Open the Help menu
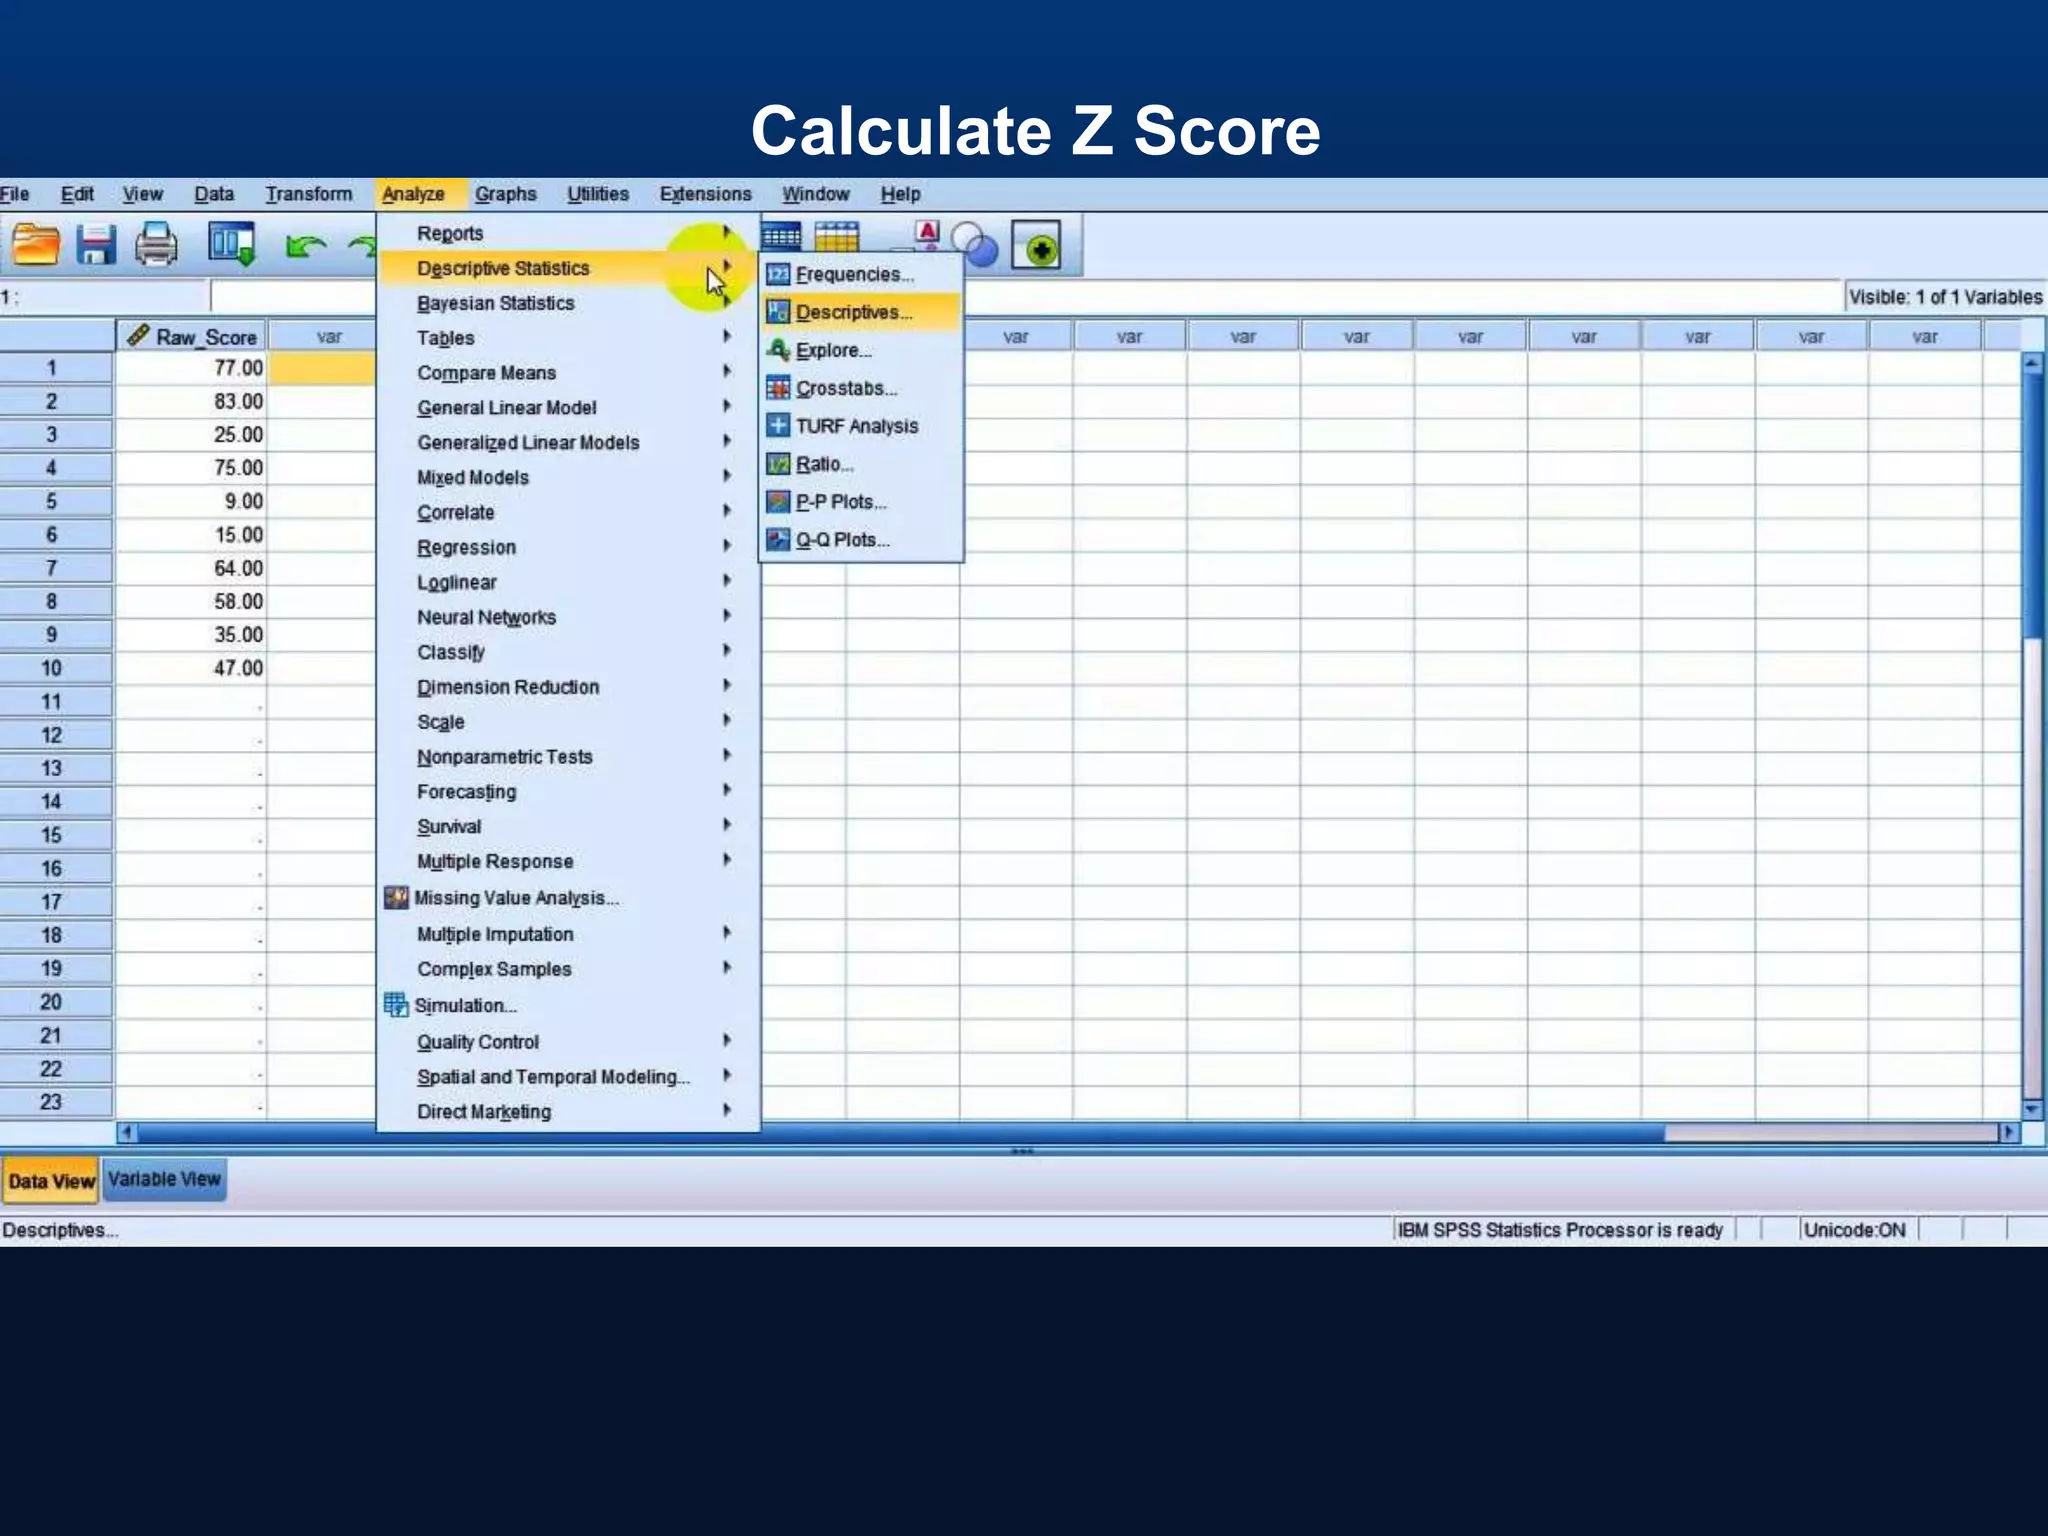The width and height of the screenshot is (2048, 1536). pyautogui.click(x=900, y=194)
